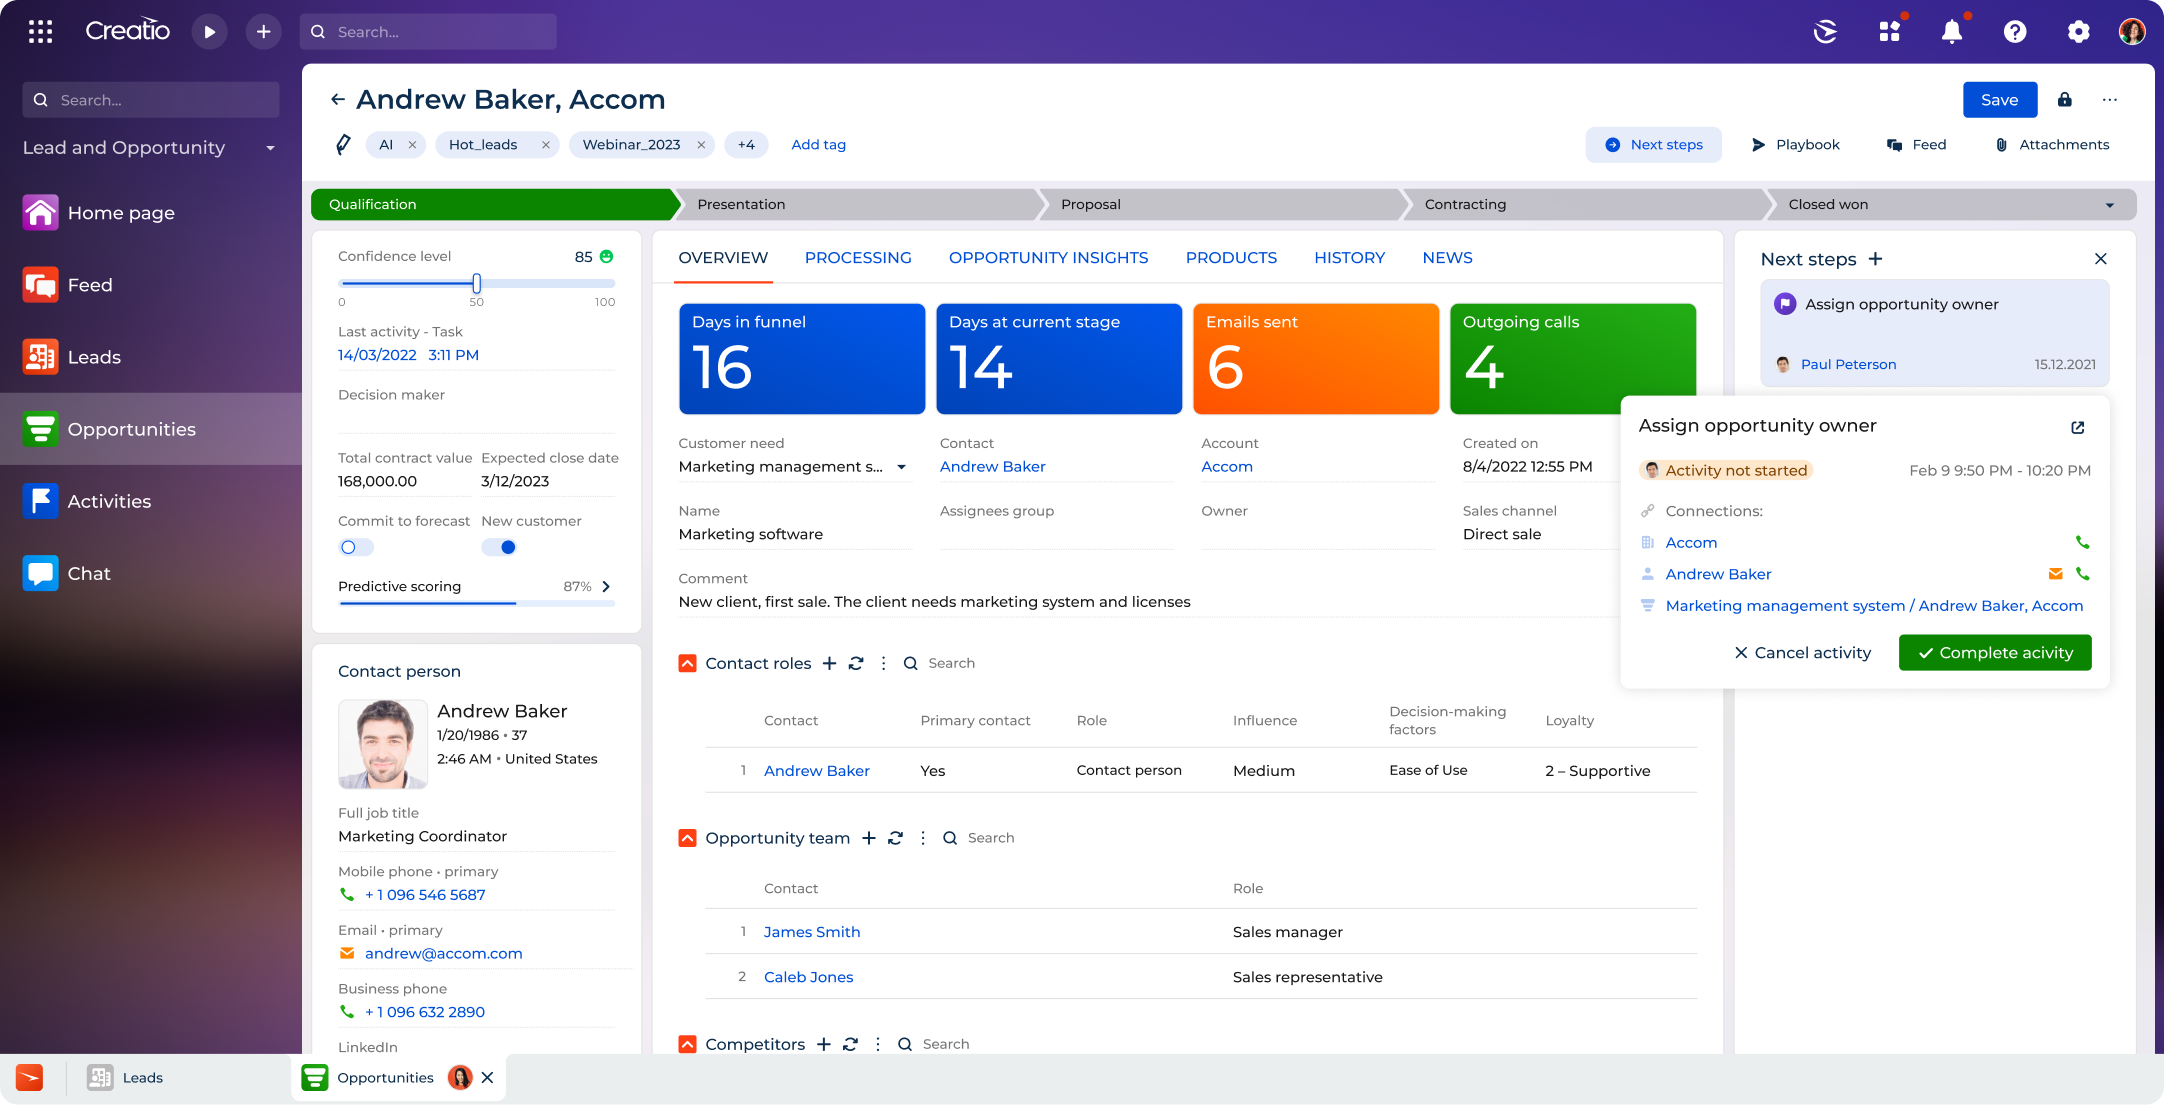Open the Andrew Baker contact link
The height and width of the screenshot is (1105, 2164).
tap(992, 466)
